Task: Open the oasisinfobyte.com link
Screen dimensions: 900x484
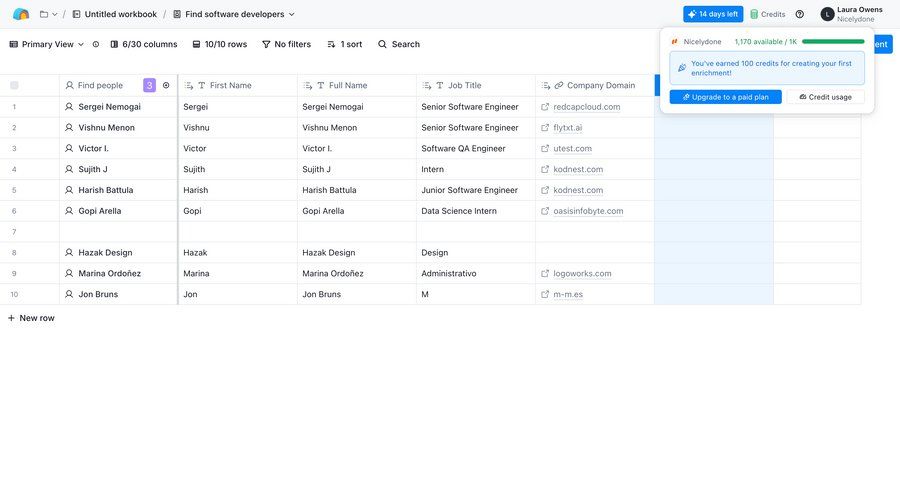Action: click(x=588, y=211)
